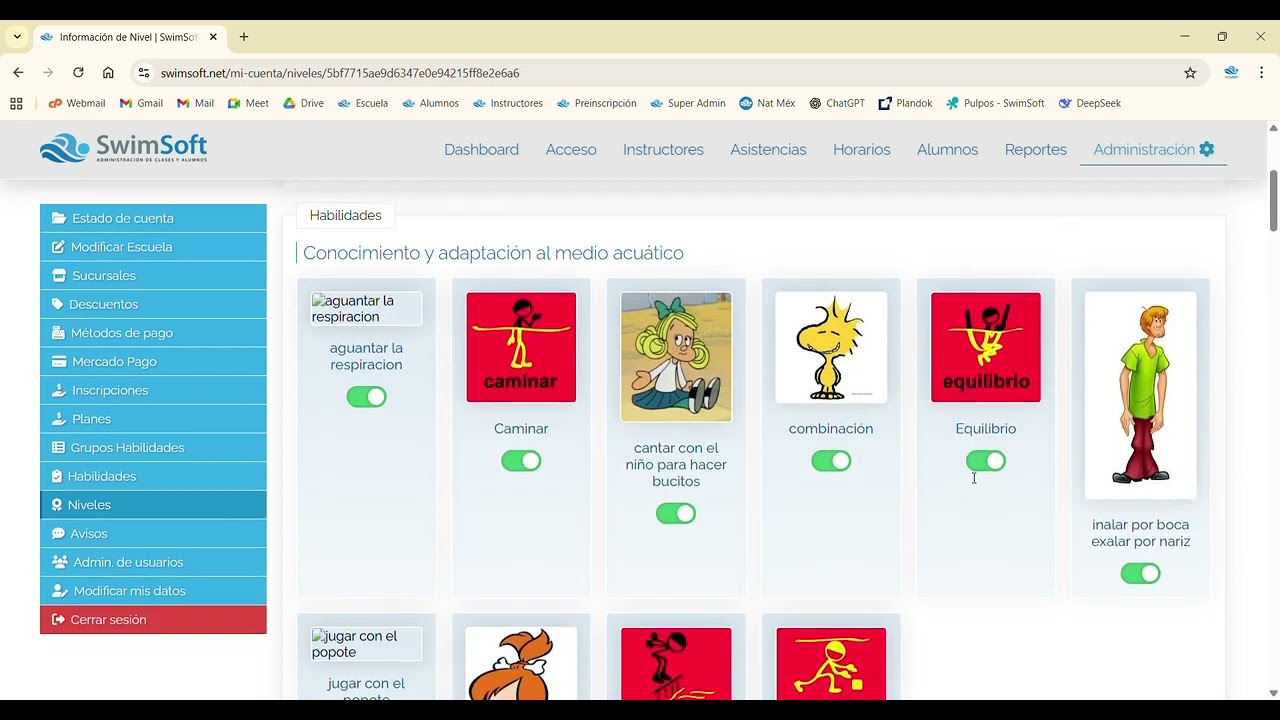Image resolution: width=1280 pixels, height=720 pixels.
Task: Reload the page with refresh icon
Action: (78, 73)
